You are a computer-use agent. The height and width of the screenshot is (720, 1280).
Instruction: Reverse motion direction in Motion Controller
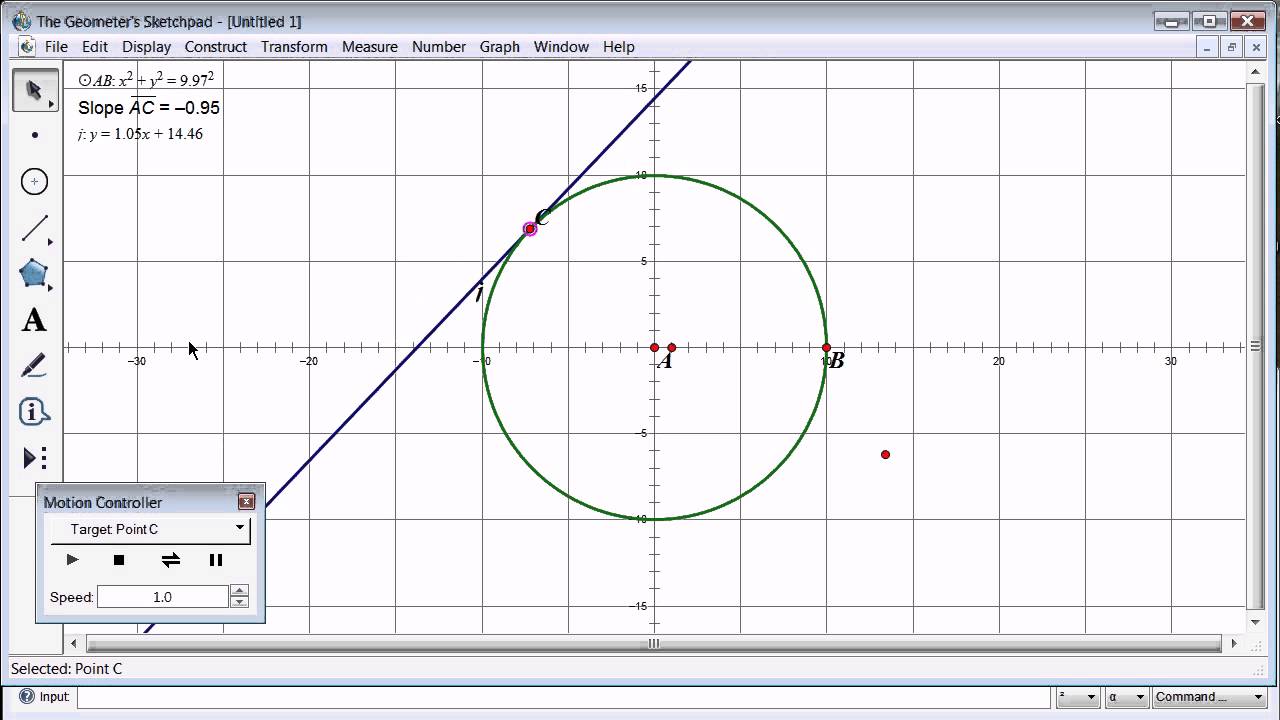170,560
